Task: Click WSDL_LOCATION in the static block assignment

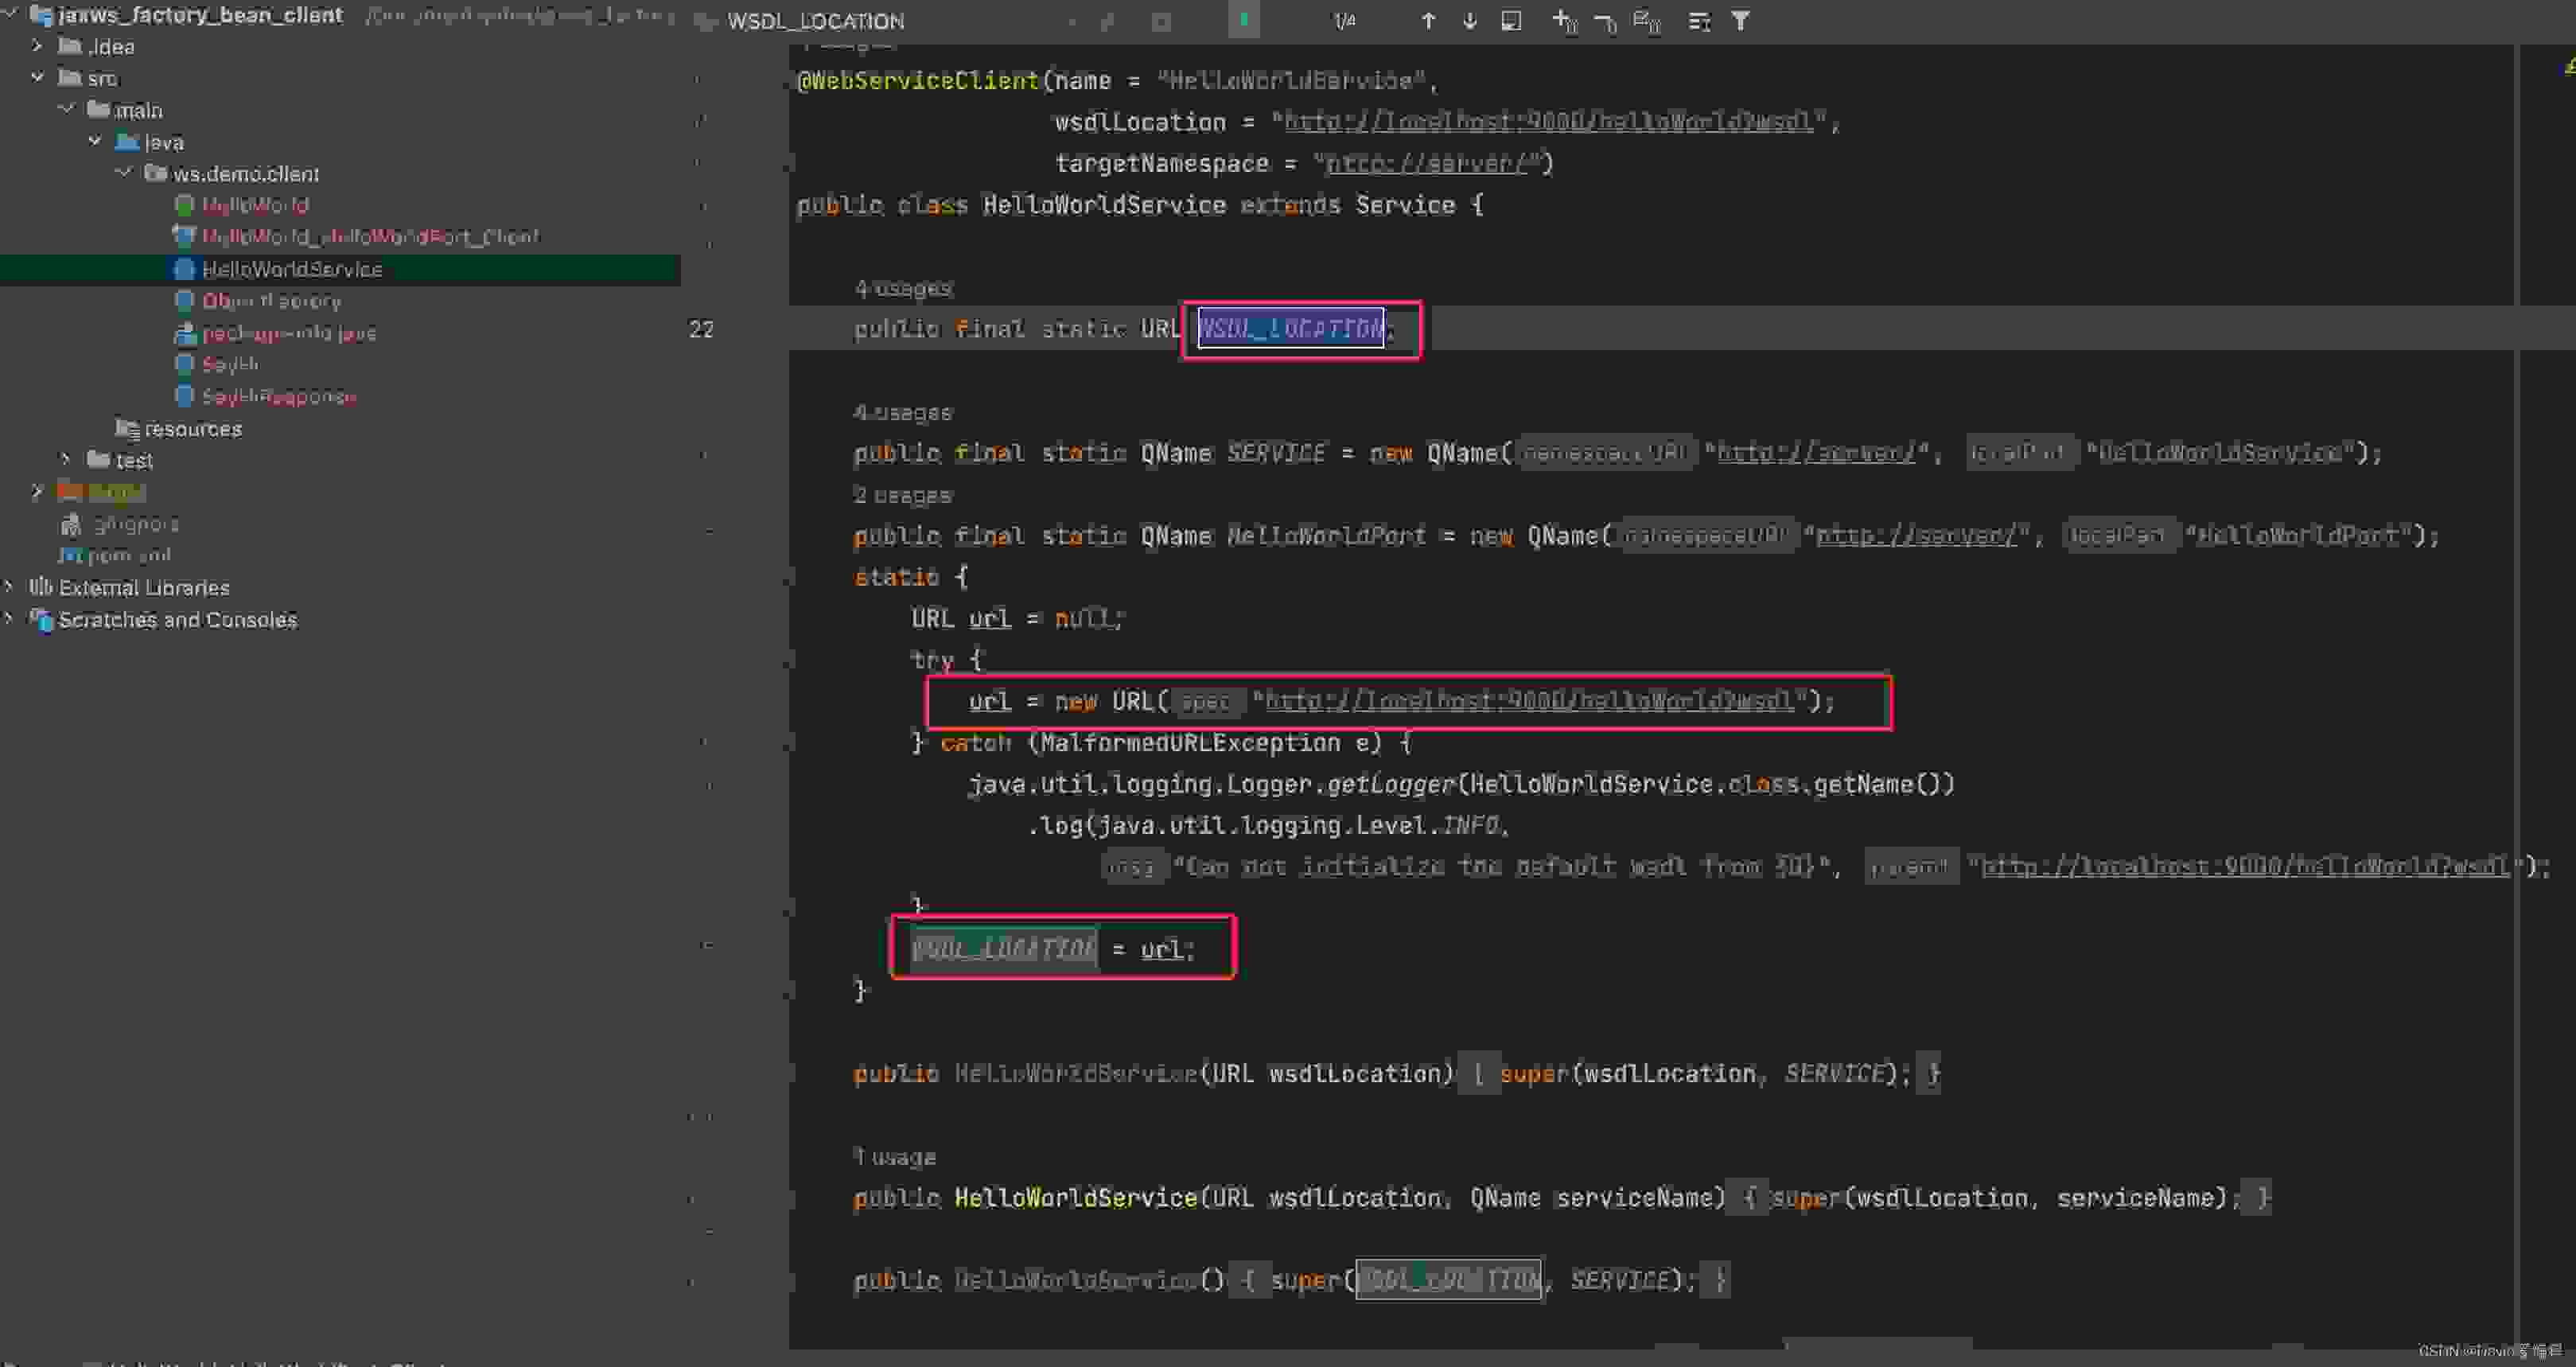Action: [1004, 948]
